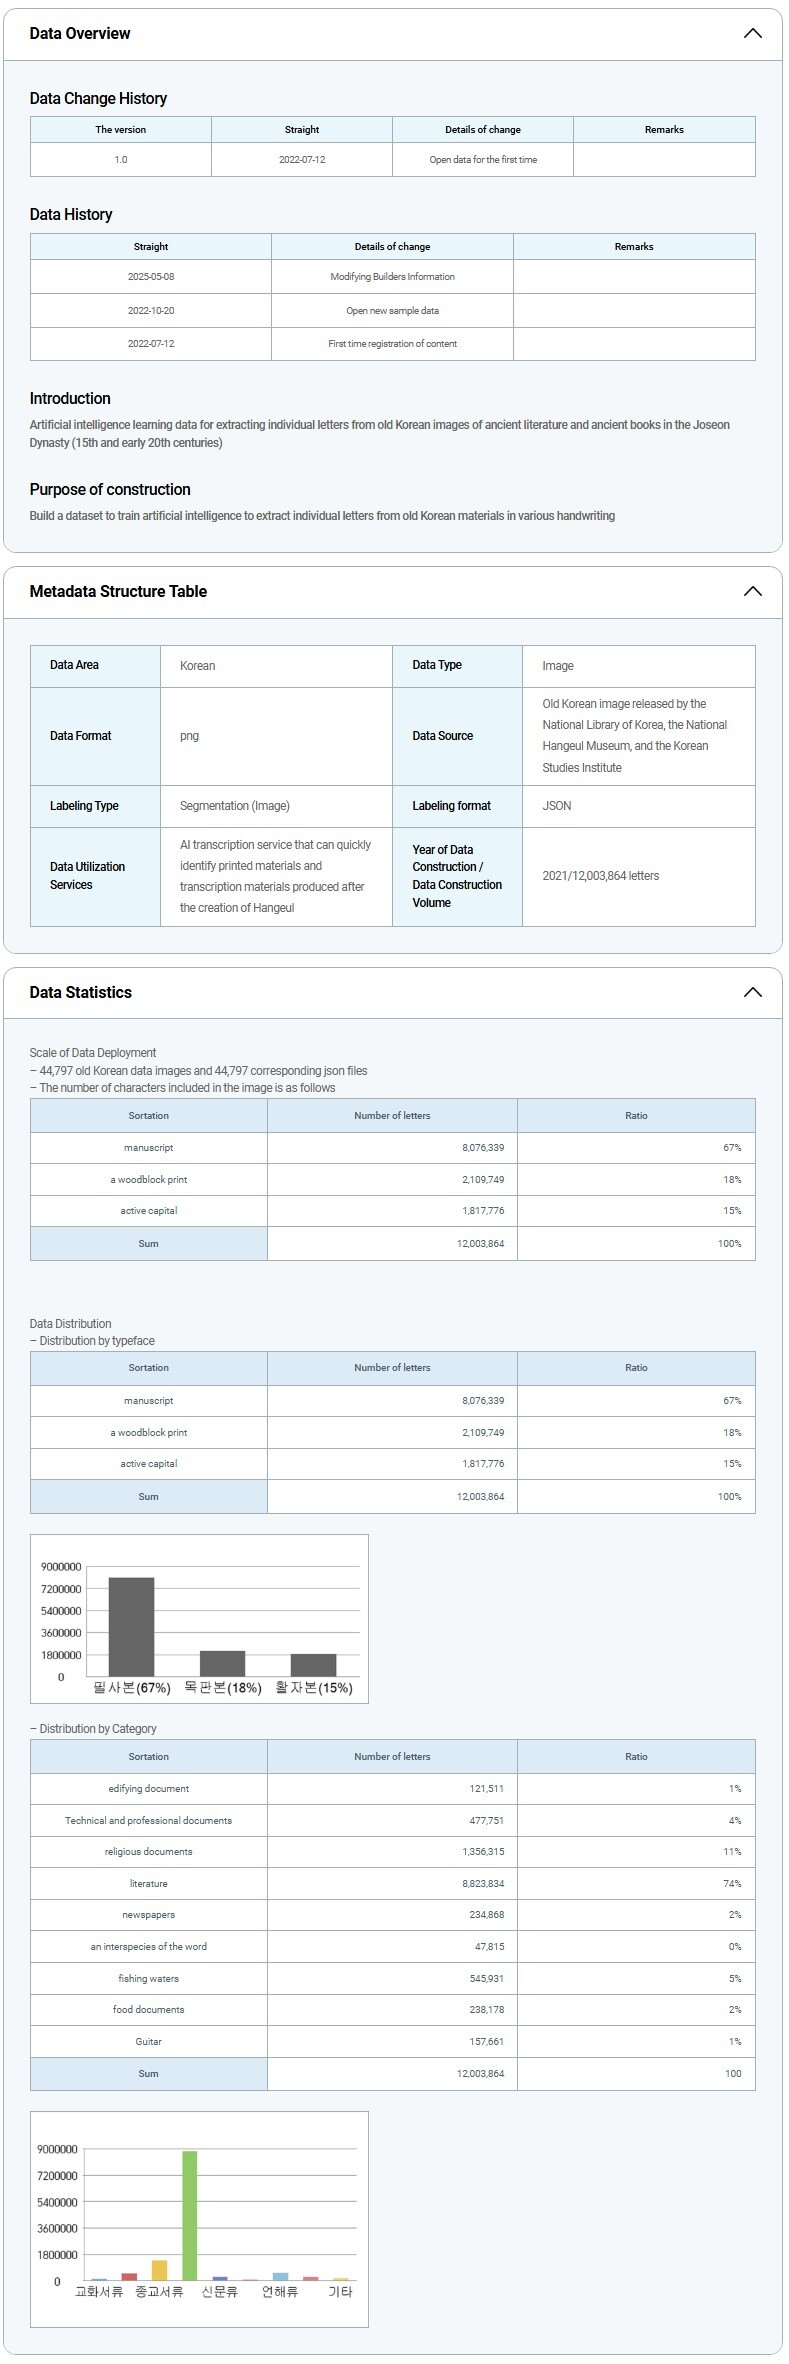This screenshot has height=2364, width=789.
Task: Click the Data Statistics heading text
Action: [x=81, y=992]
